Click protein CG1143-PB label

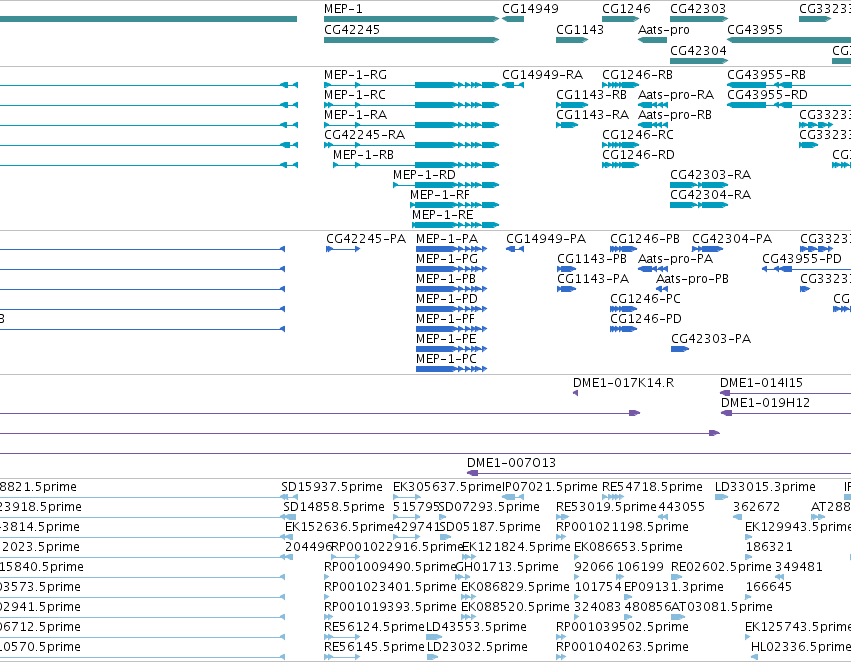(x=592, y=259)
